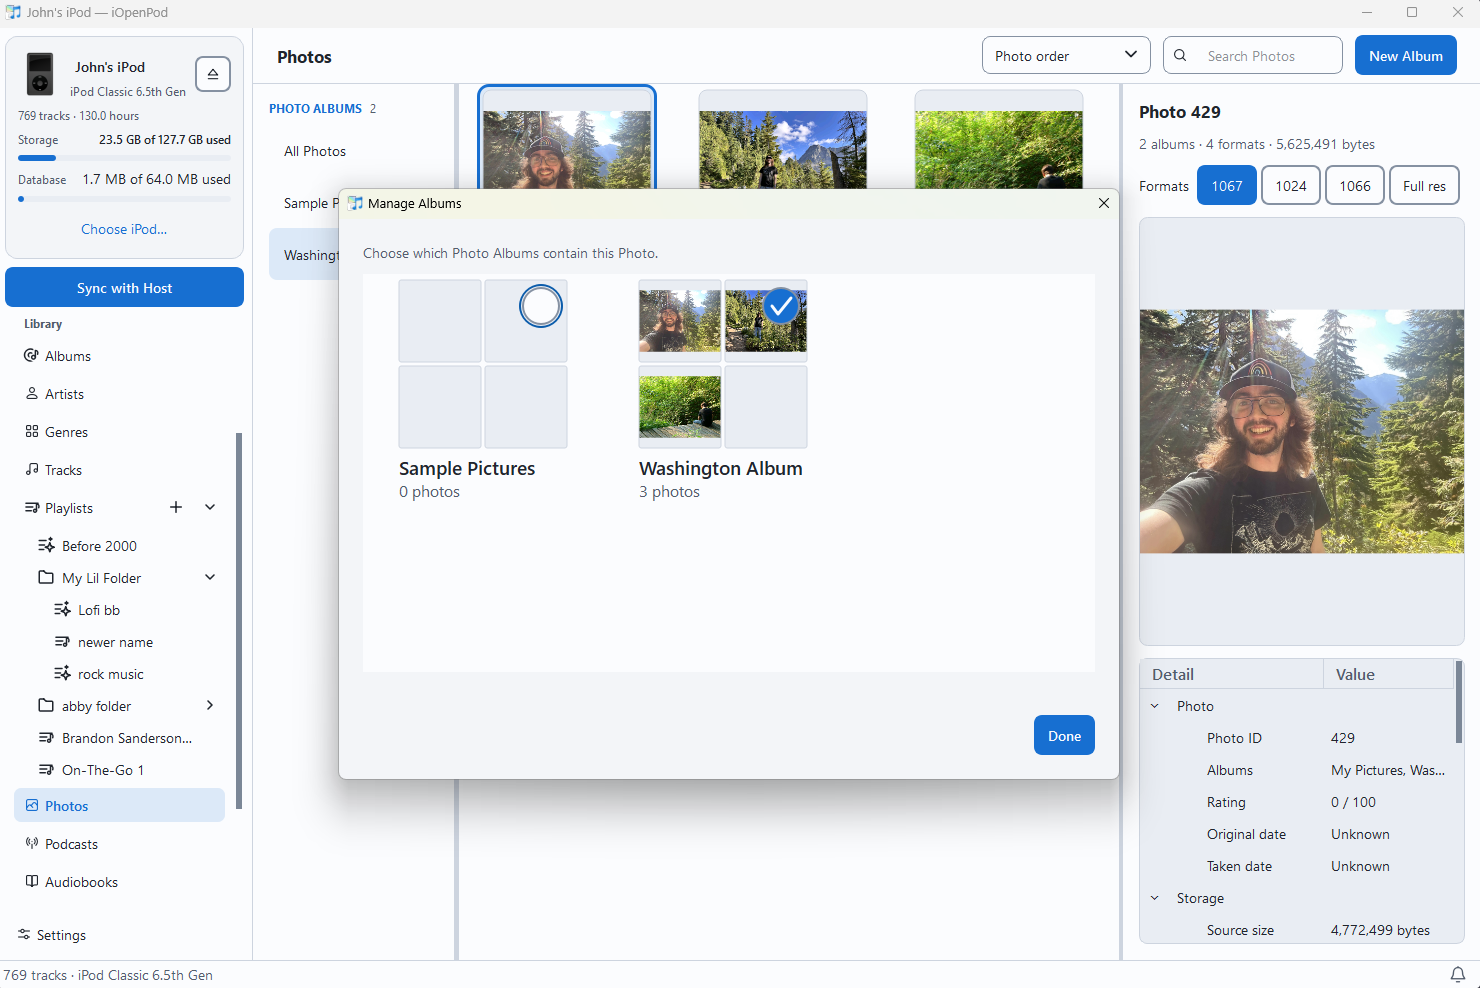Collapse the Storage detail group

[x=1155, y=898]
